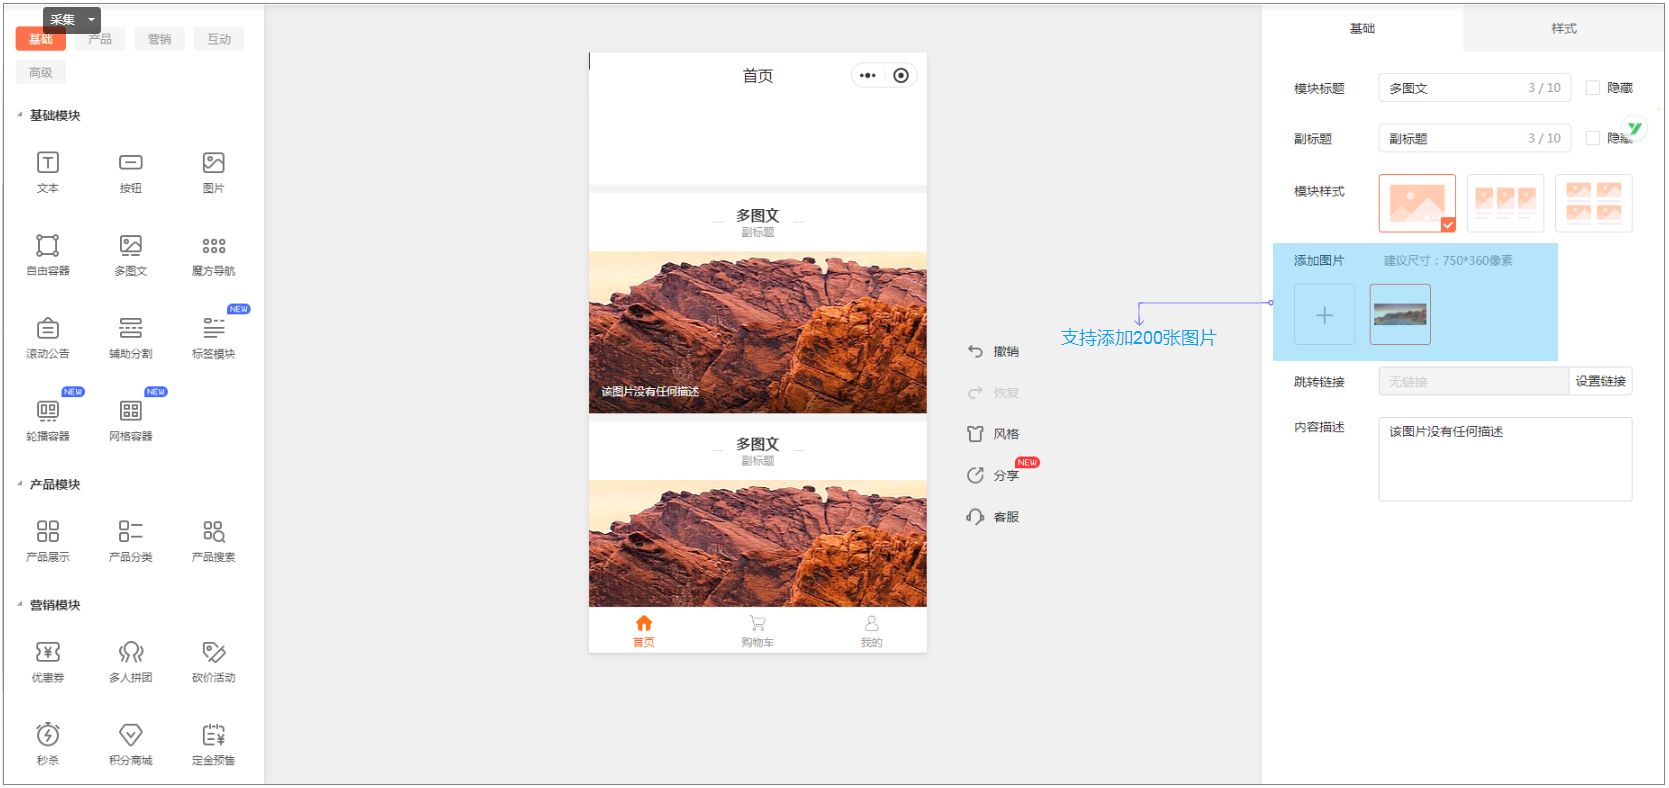The height and width of the screenshot is (788, 1669).
Task: Click the plus button to add image
Action: click(x=1324, y=315)
